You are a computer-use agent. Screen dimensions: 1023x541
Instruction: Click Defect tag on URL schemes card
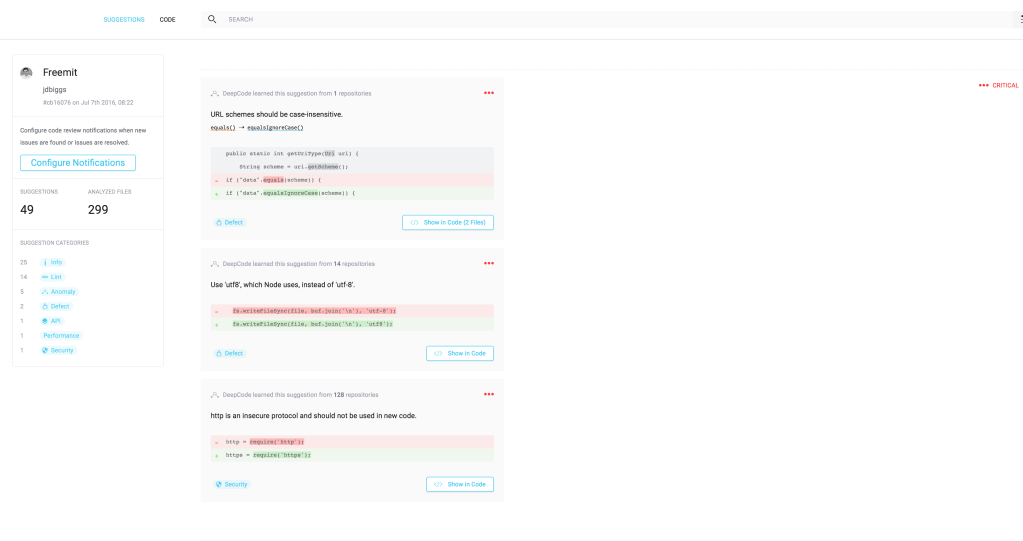[x=230, y=223]
